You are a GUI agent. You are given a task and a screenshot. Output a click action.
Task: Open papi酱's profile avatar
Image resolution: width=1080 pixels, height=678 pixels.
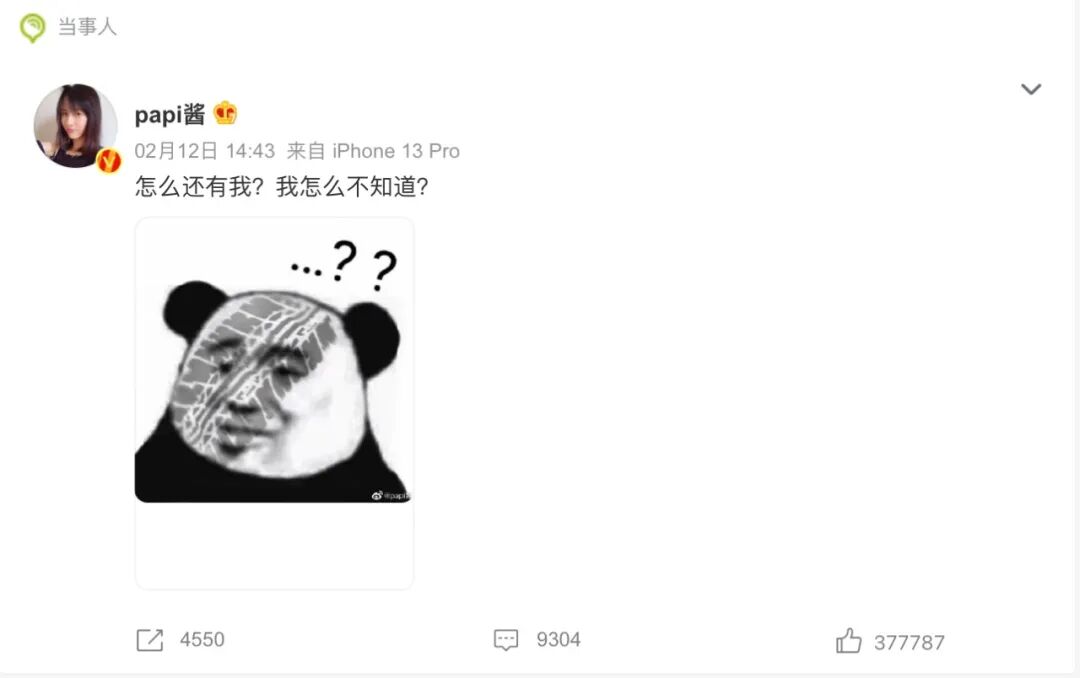[75, 125]
